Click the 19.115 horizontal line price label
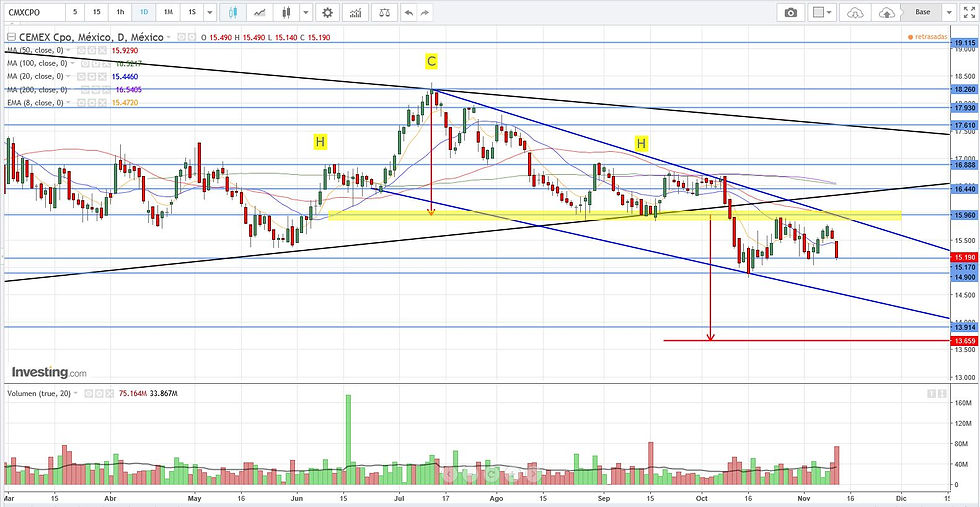 963,43
